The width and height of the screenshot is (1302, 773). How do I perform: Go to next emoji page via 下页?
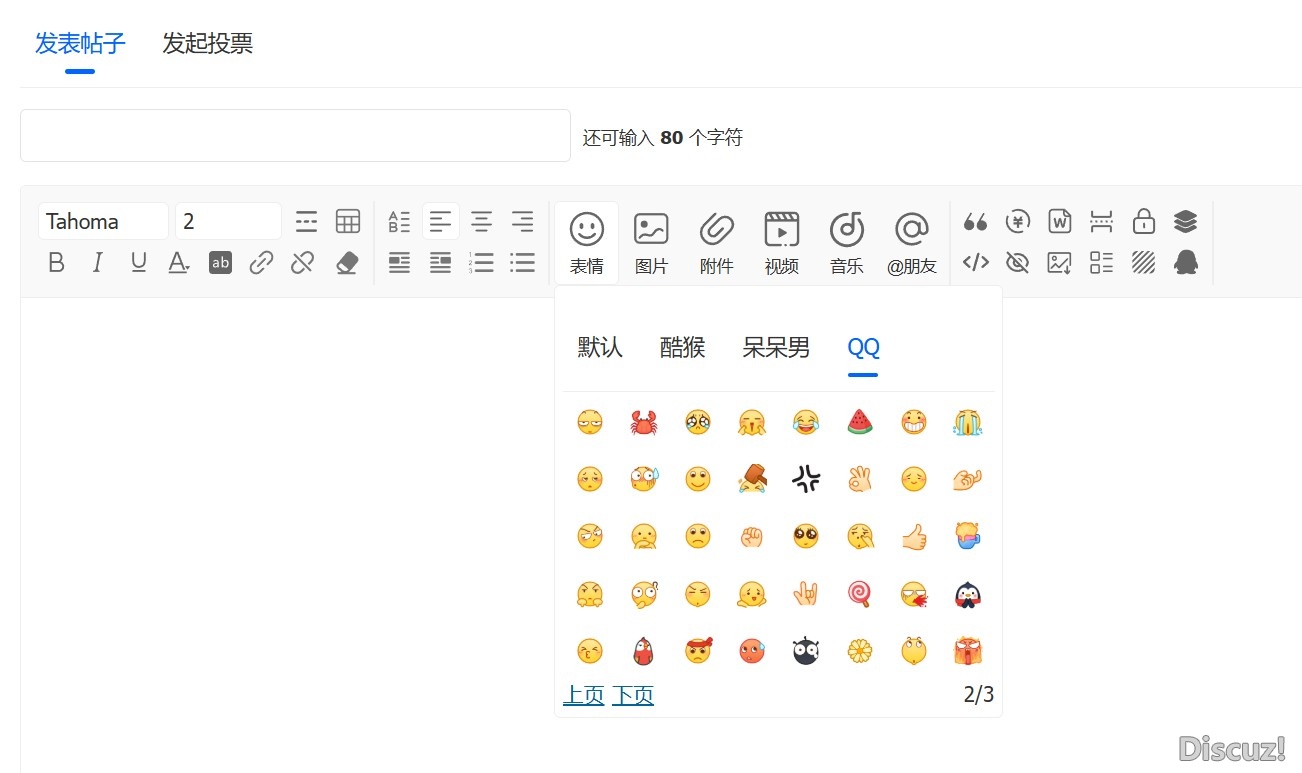point(632,694)
